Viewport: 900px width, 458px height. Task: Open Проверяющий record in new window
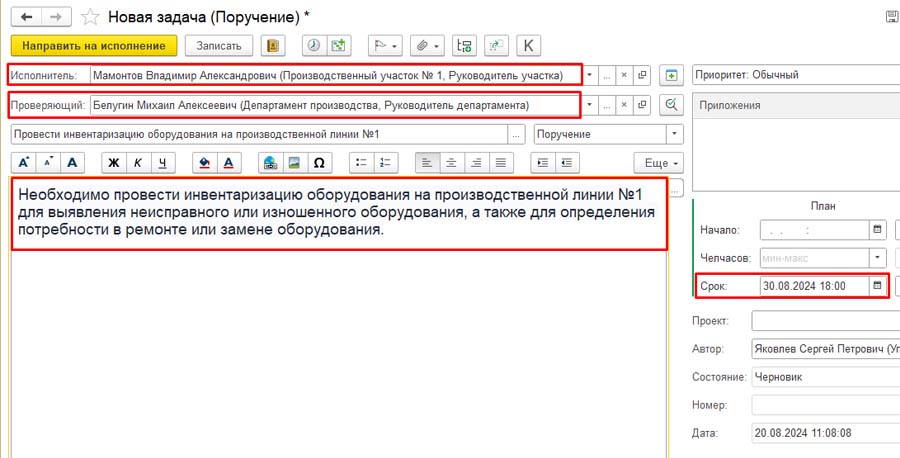[642, 105]
